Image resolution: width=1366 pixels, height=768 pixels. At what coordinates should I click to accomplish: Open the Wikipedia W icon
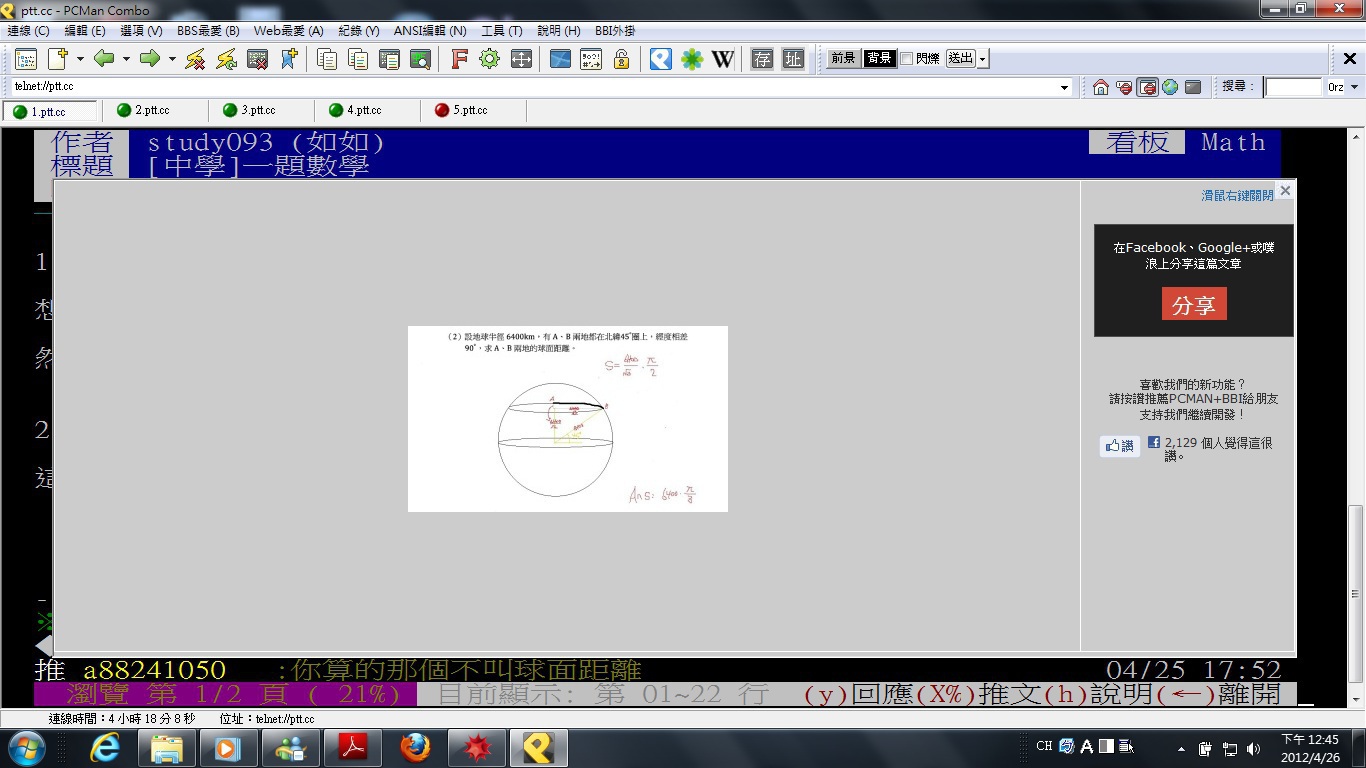point(723,59)
